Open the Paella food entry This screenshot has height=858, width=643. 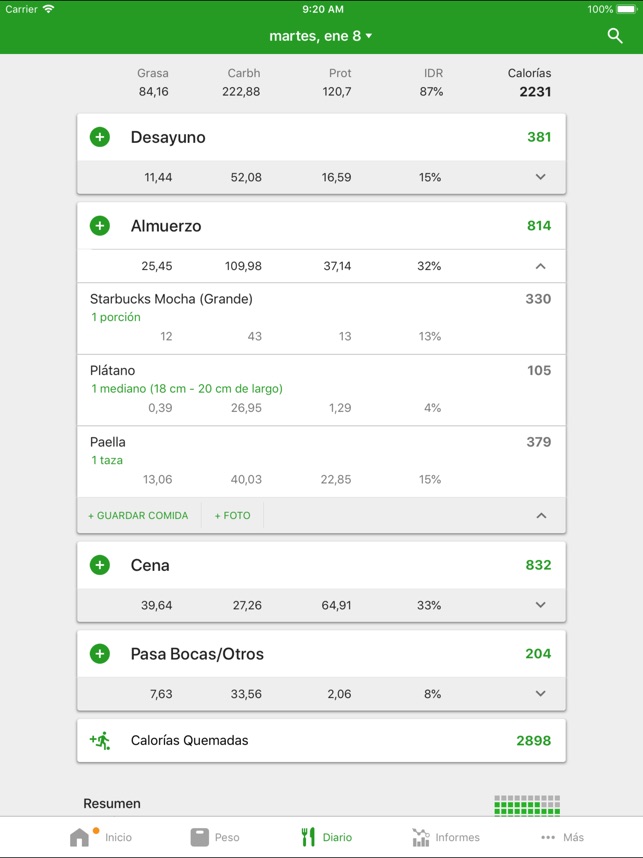pos(321,461)
